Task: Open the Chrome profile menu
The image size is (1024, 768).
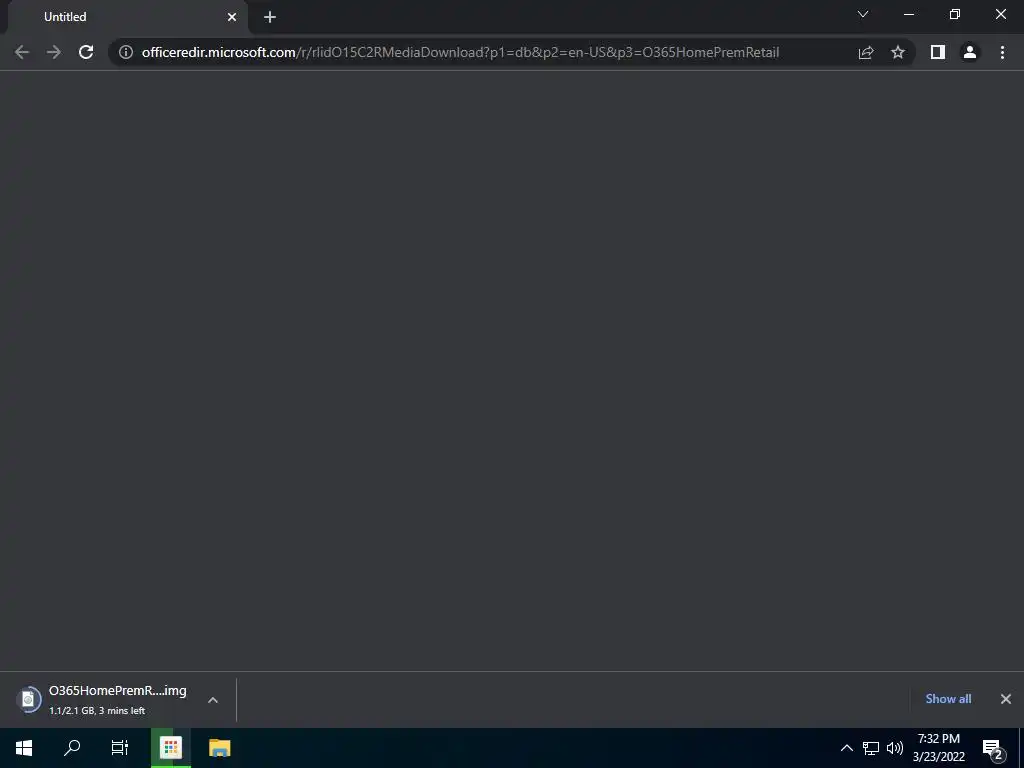Action: click(x=970, y=52)
